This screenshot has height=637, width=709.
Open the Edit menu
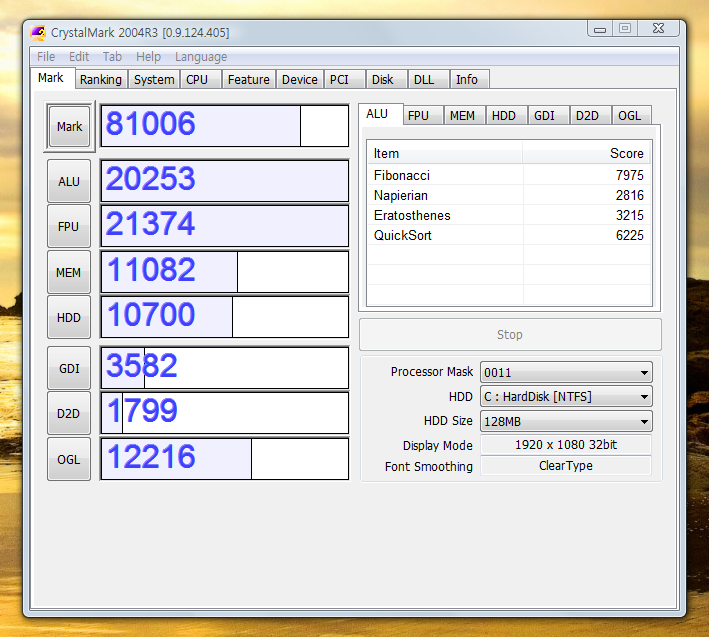tap(79, 57)
